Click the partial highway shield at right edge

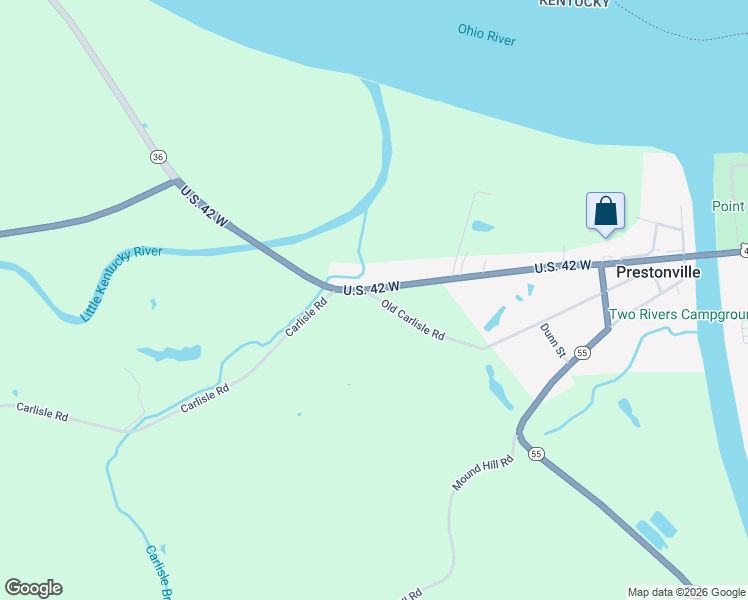pos(744,249)
